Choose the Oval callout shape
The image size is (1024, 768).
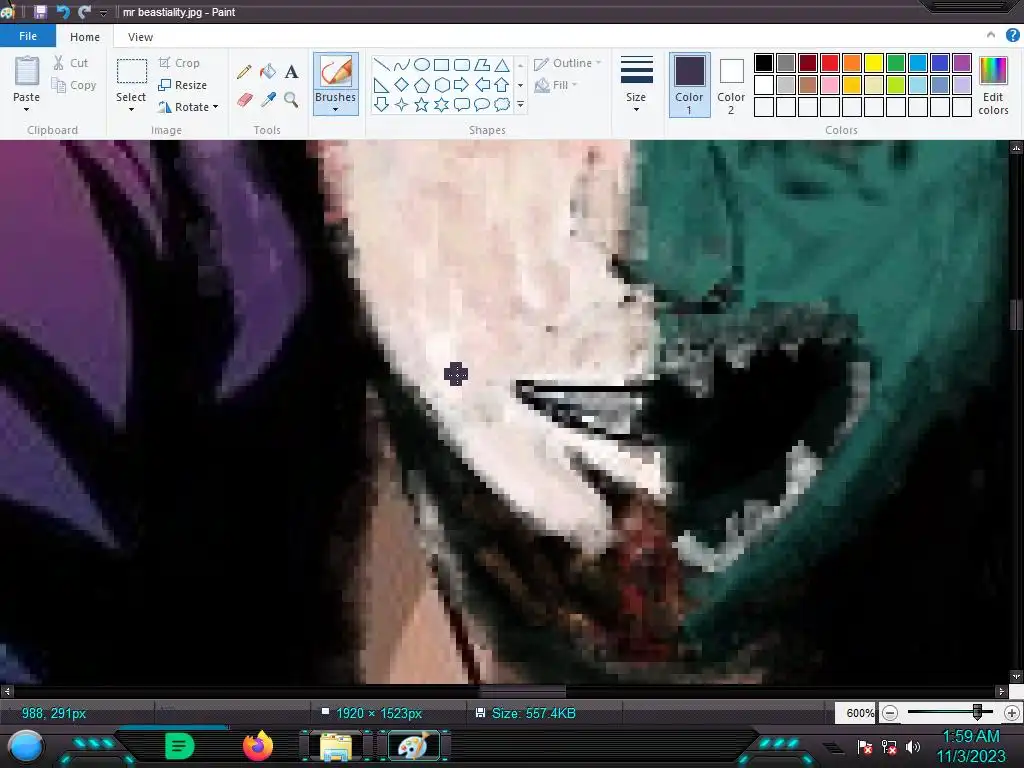click(482, 104)
